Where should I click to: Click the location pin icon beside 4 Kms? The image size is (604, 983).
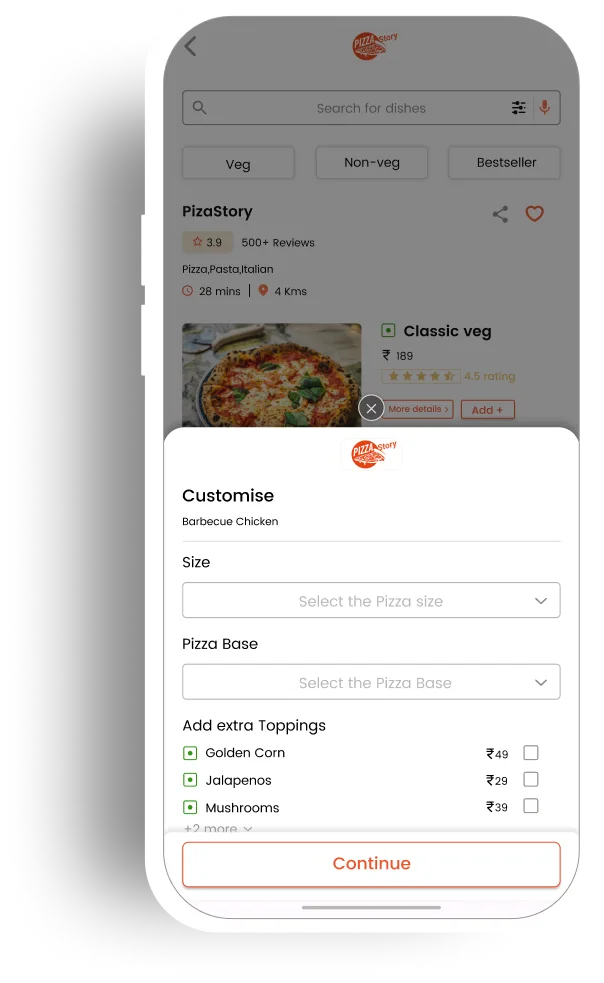click(x=263, y=290)
